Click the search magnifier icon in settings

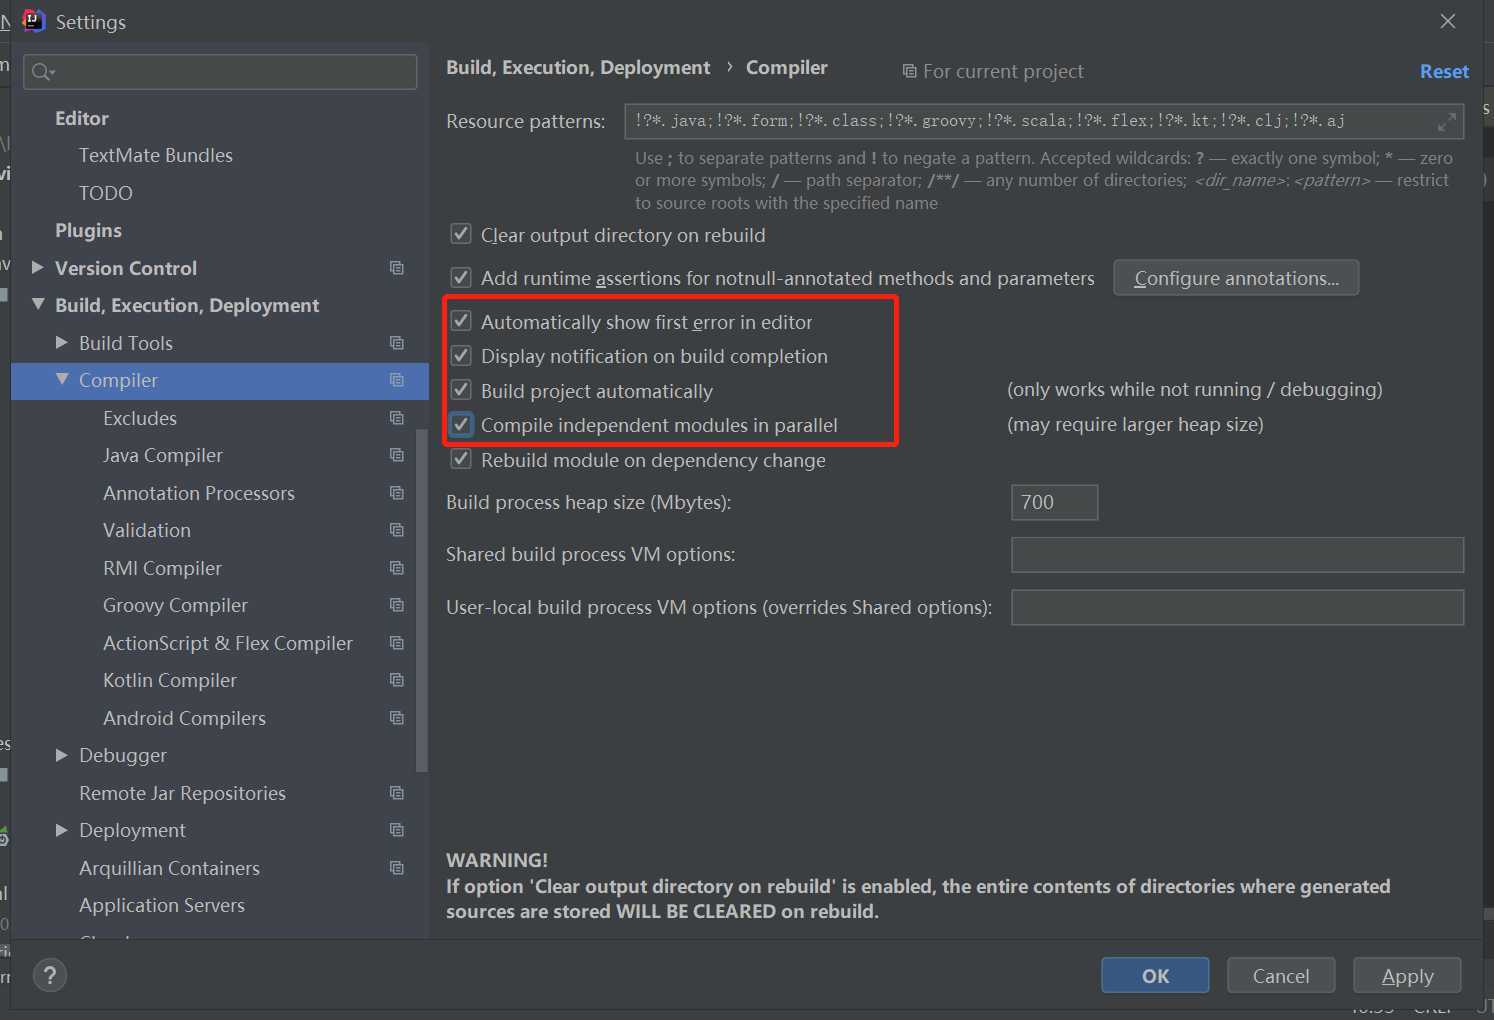click(42, 72)
